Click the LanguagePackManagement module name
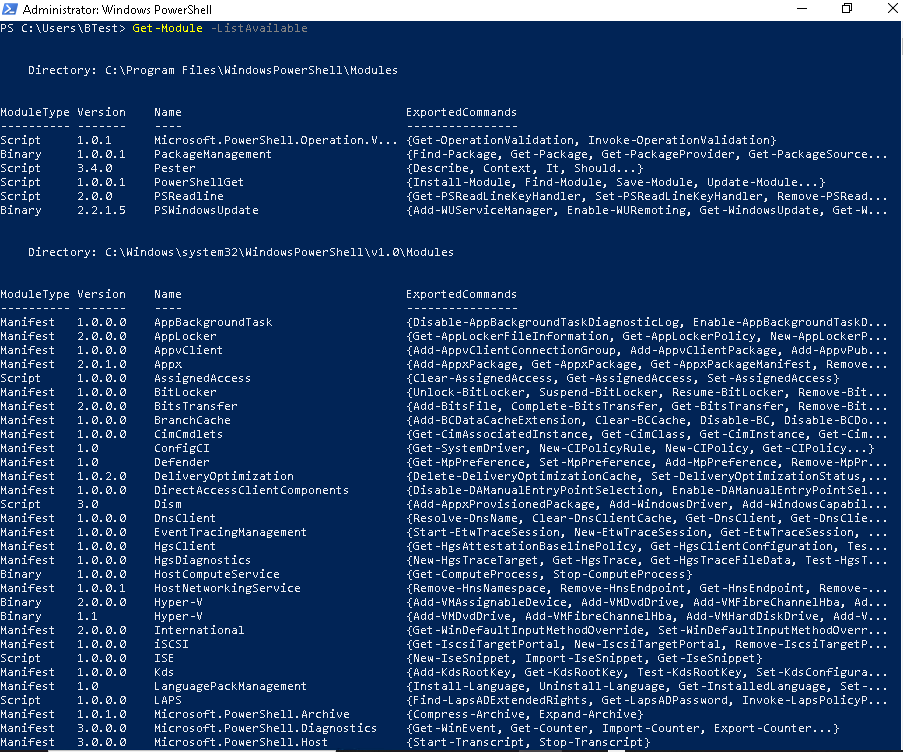 tap(230, 686)
